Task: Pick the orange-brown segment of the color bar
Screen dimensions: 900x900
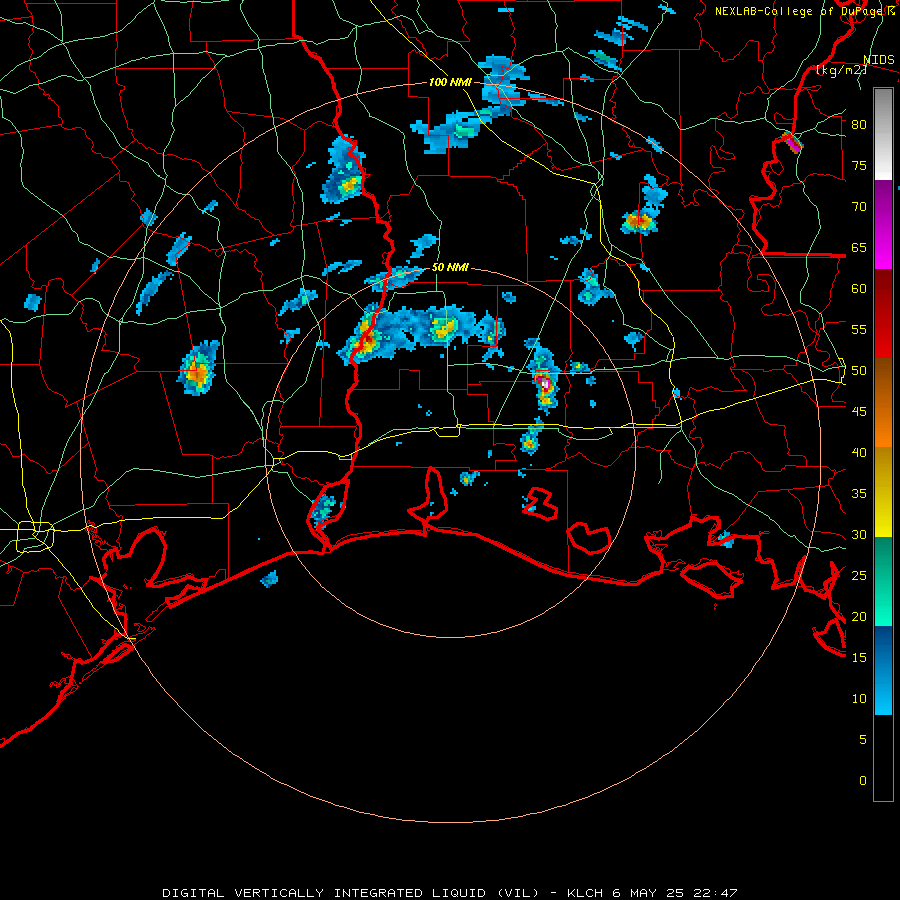Action: (883, 403)
